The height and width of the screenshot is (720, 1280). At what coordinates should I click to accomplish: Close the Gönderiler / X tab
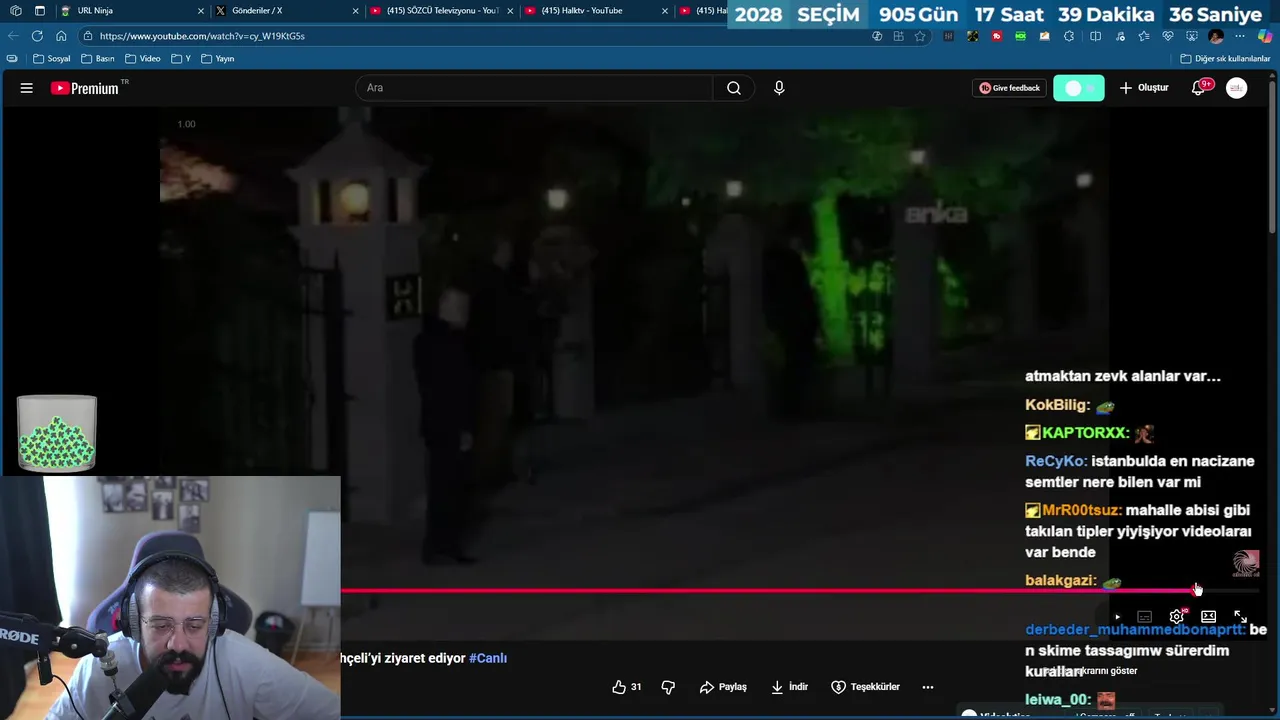point(355,11)
